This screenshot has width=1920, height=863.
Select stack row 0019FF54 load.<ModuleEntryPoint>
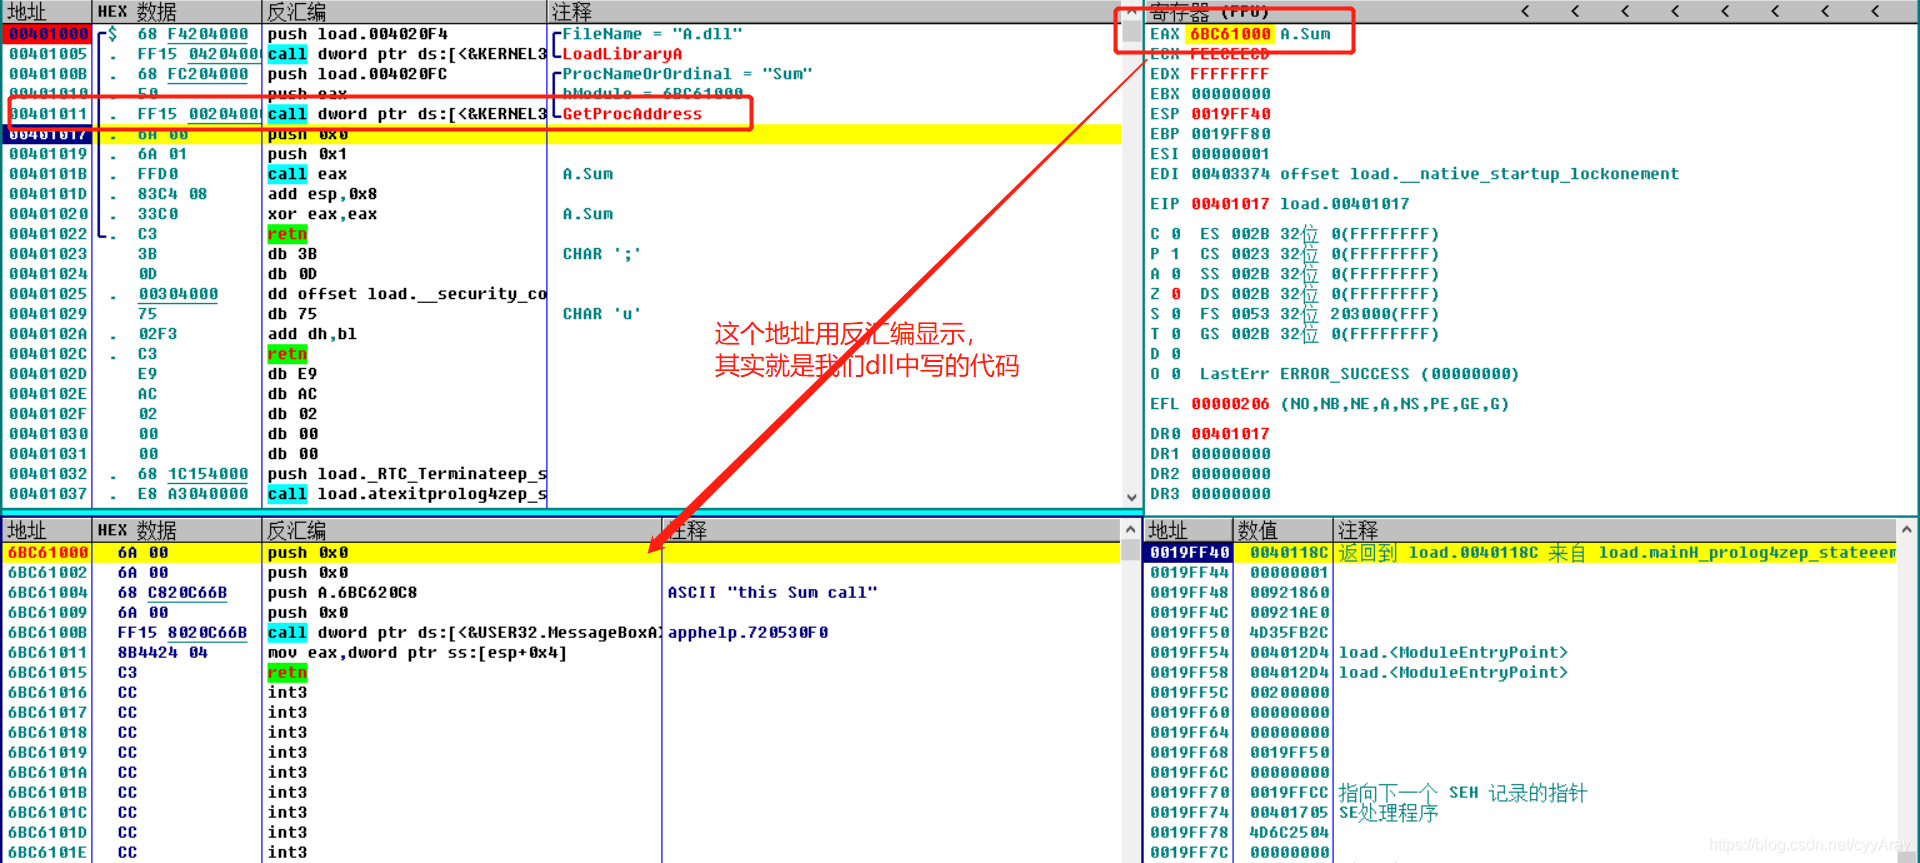1520,653
